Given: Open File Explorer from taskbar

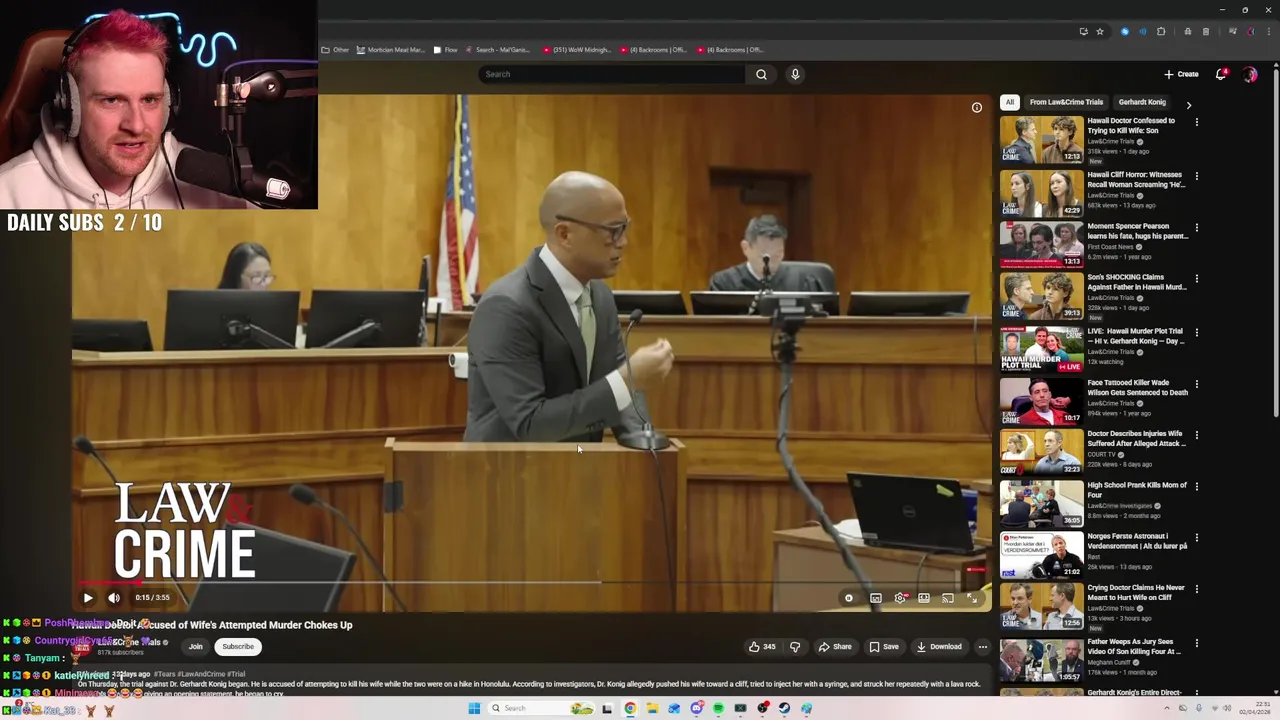Looking at the screenshot, I should (652, 708).
